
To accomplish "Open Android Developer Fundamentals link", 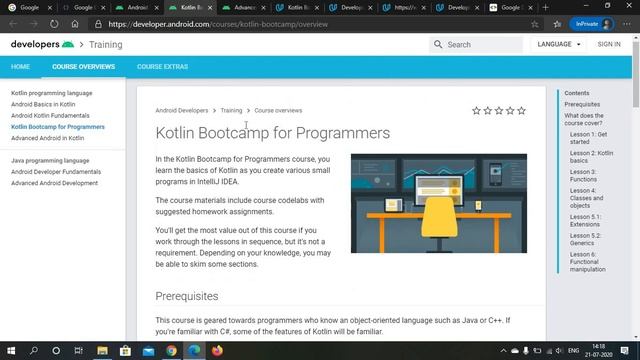I will click(x=56, y=172).
